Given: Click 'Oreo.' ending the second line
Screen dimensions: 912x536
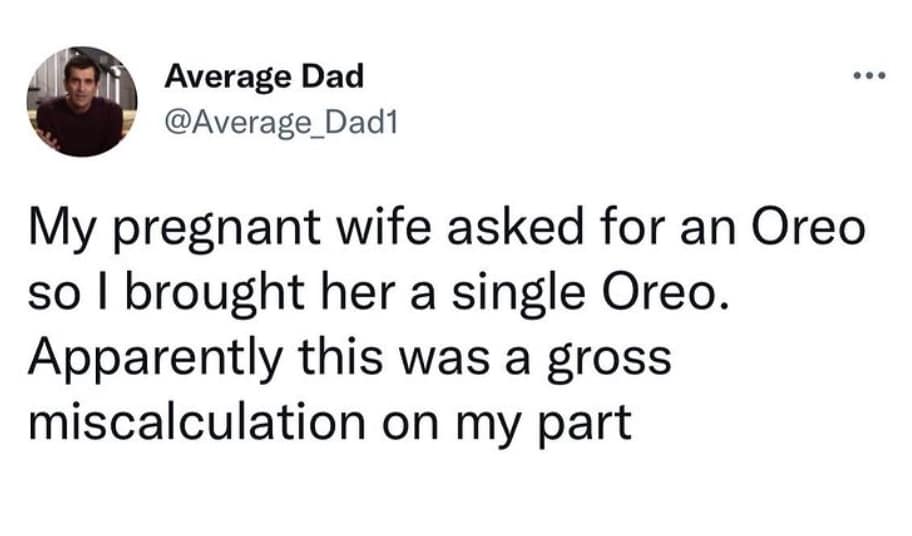Looking at the screenshot, I should coord(665,296).
